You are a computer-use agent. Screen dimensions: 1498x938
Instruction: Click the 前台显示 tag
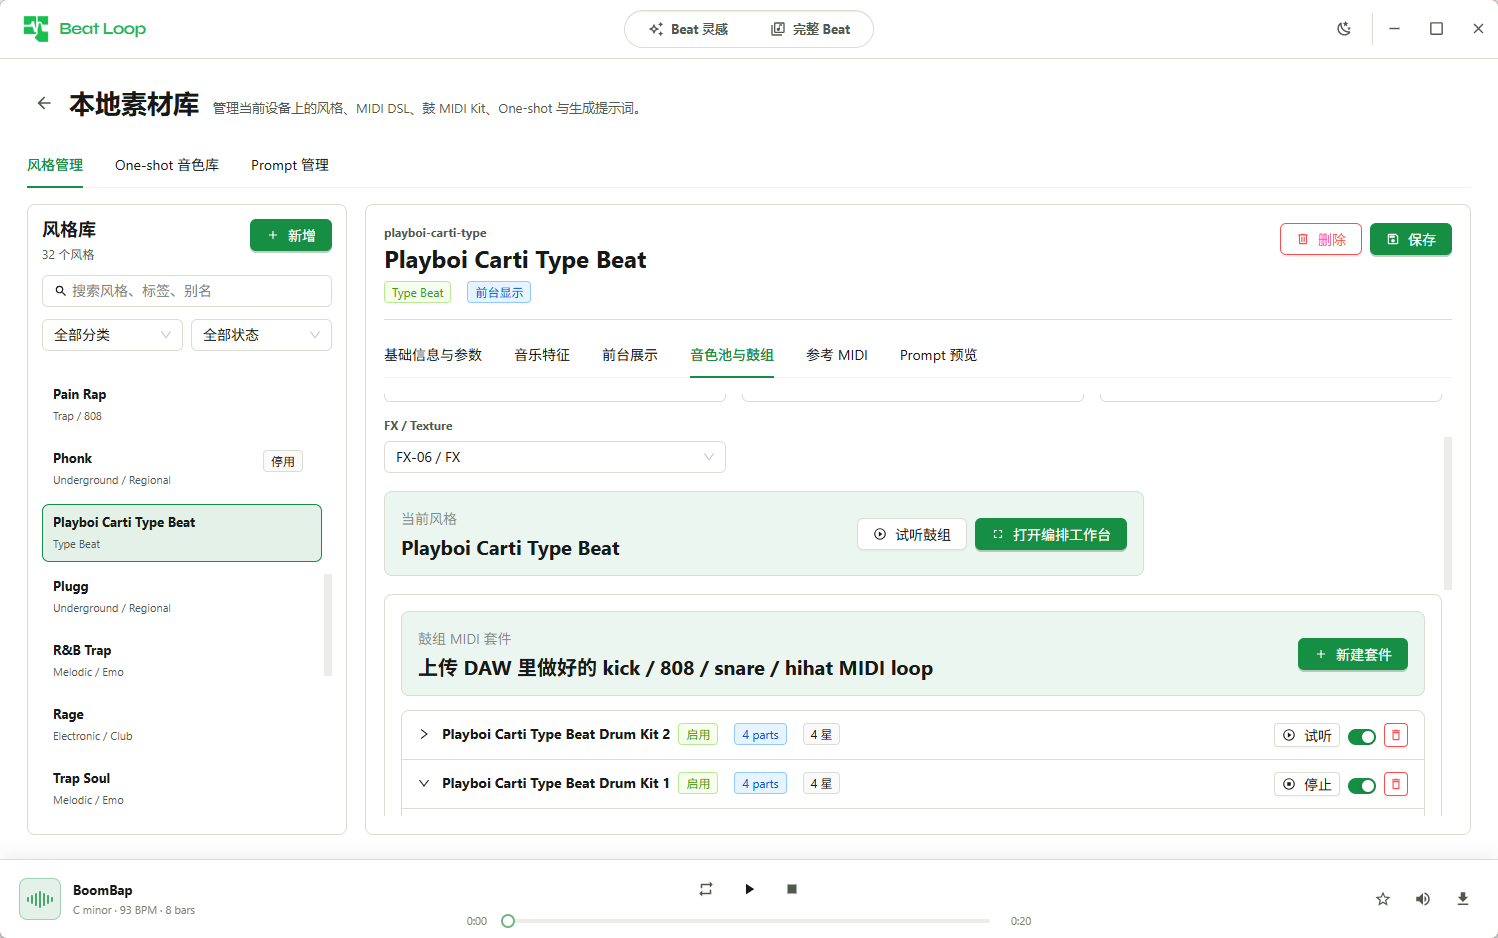pyautogui.click(x=499, y=292)
